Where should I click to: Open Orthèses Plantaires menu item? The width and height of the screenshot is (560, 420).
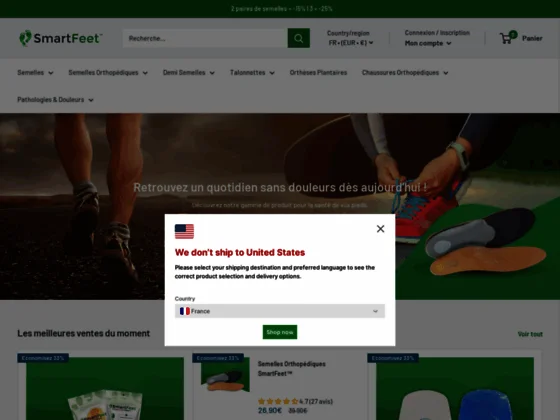pyautogui.click(x=318, y=72)
